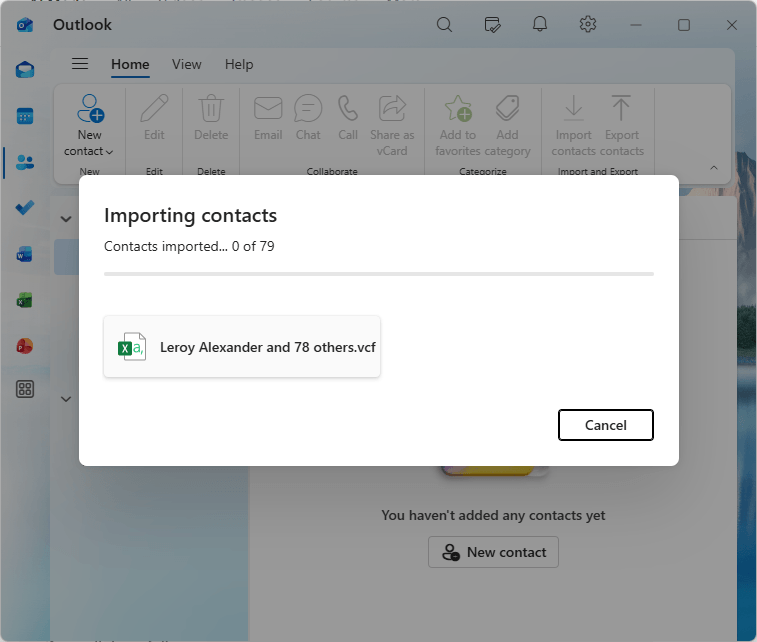Screen dimensions: 757x642
Task: Click the Leroy Alexander vcf file card
Action: pyautogui.click(x=242, y=347)
